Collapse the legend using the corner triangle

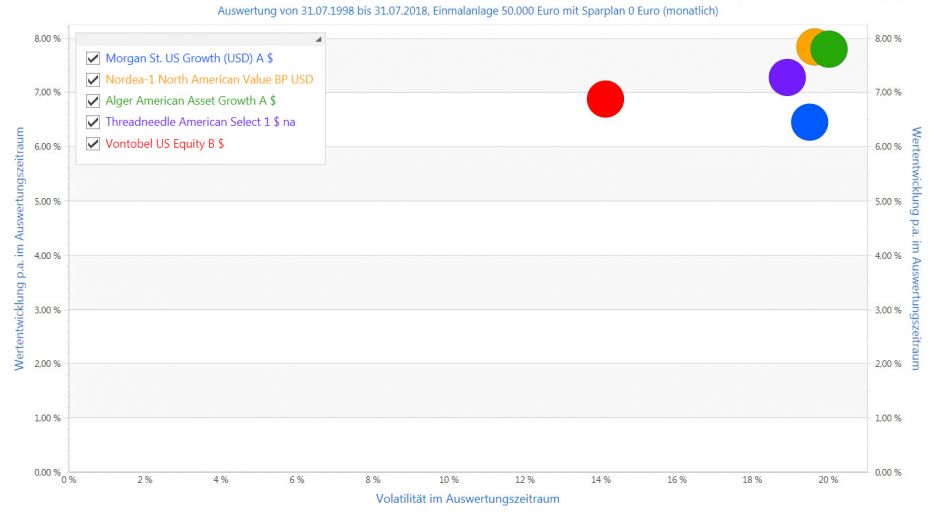[x=318, y=39]
